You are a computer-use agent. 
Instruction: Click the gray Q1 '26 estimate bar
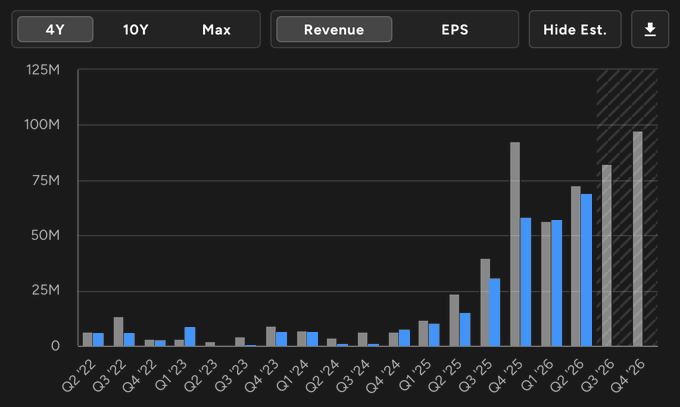click(x=546, y=284)
